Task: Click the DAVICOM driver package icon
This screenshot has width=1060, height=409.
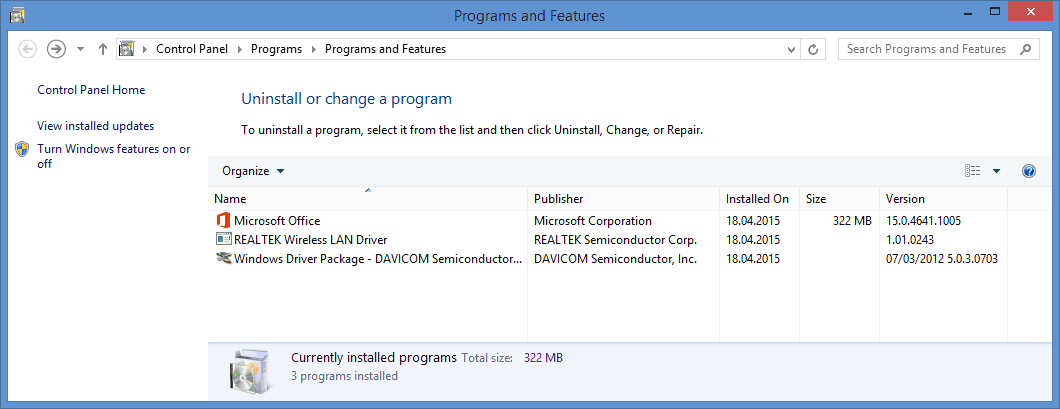Action: tap(223, 259)
